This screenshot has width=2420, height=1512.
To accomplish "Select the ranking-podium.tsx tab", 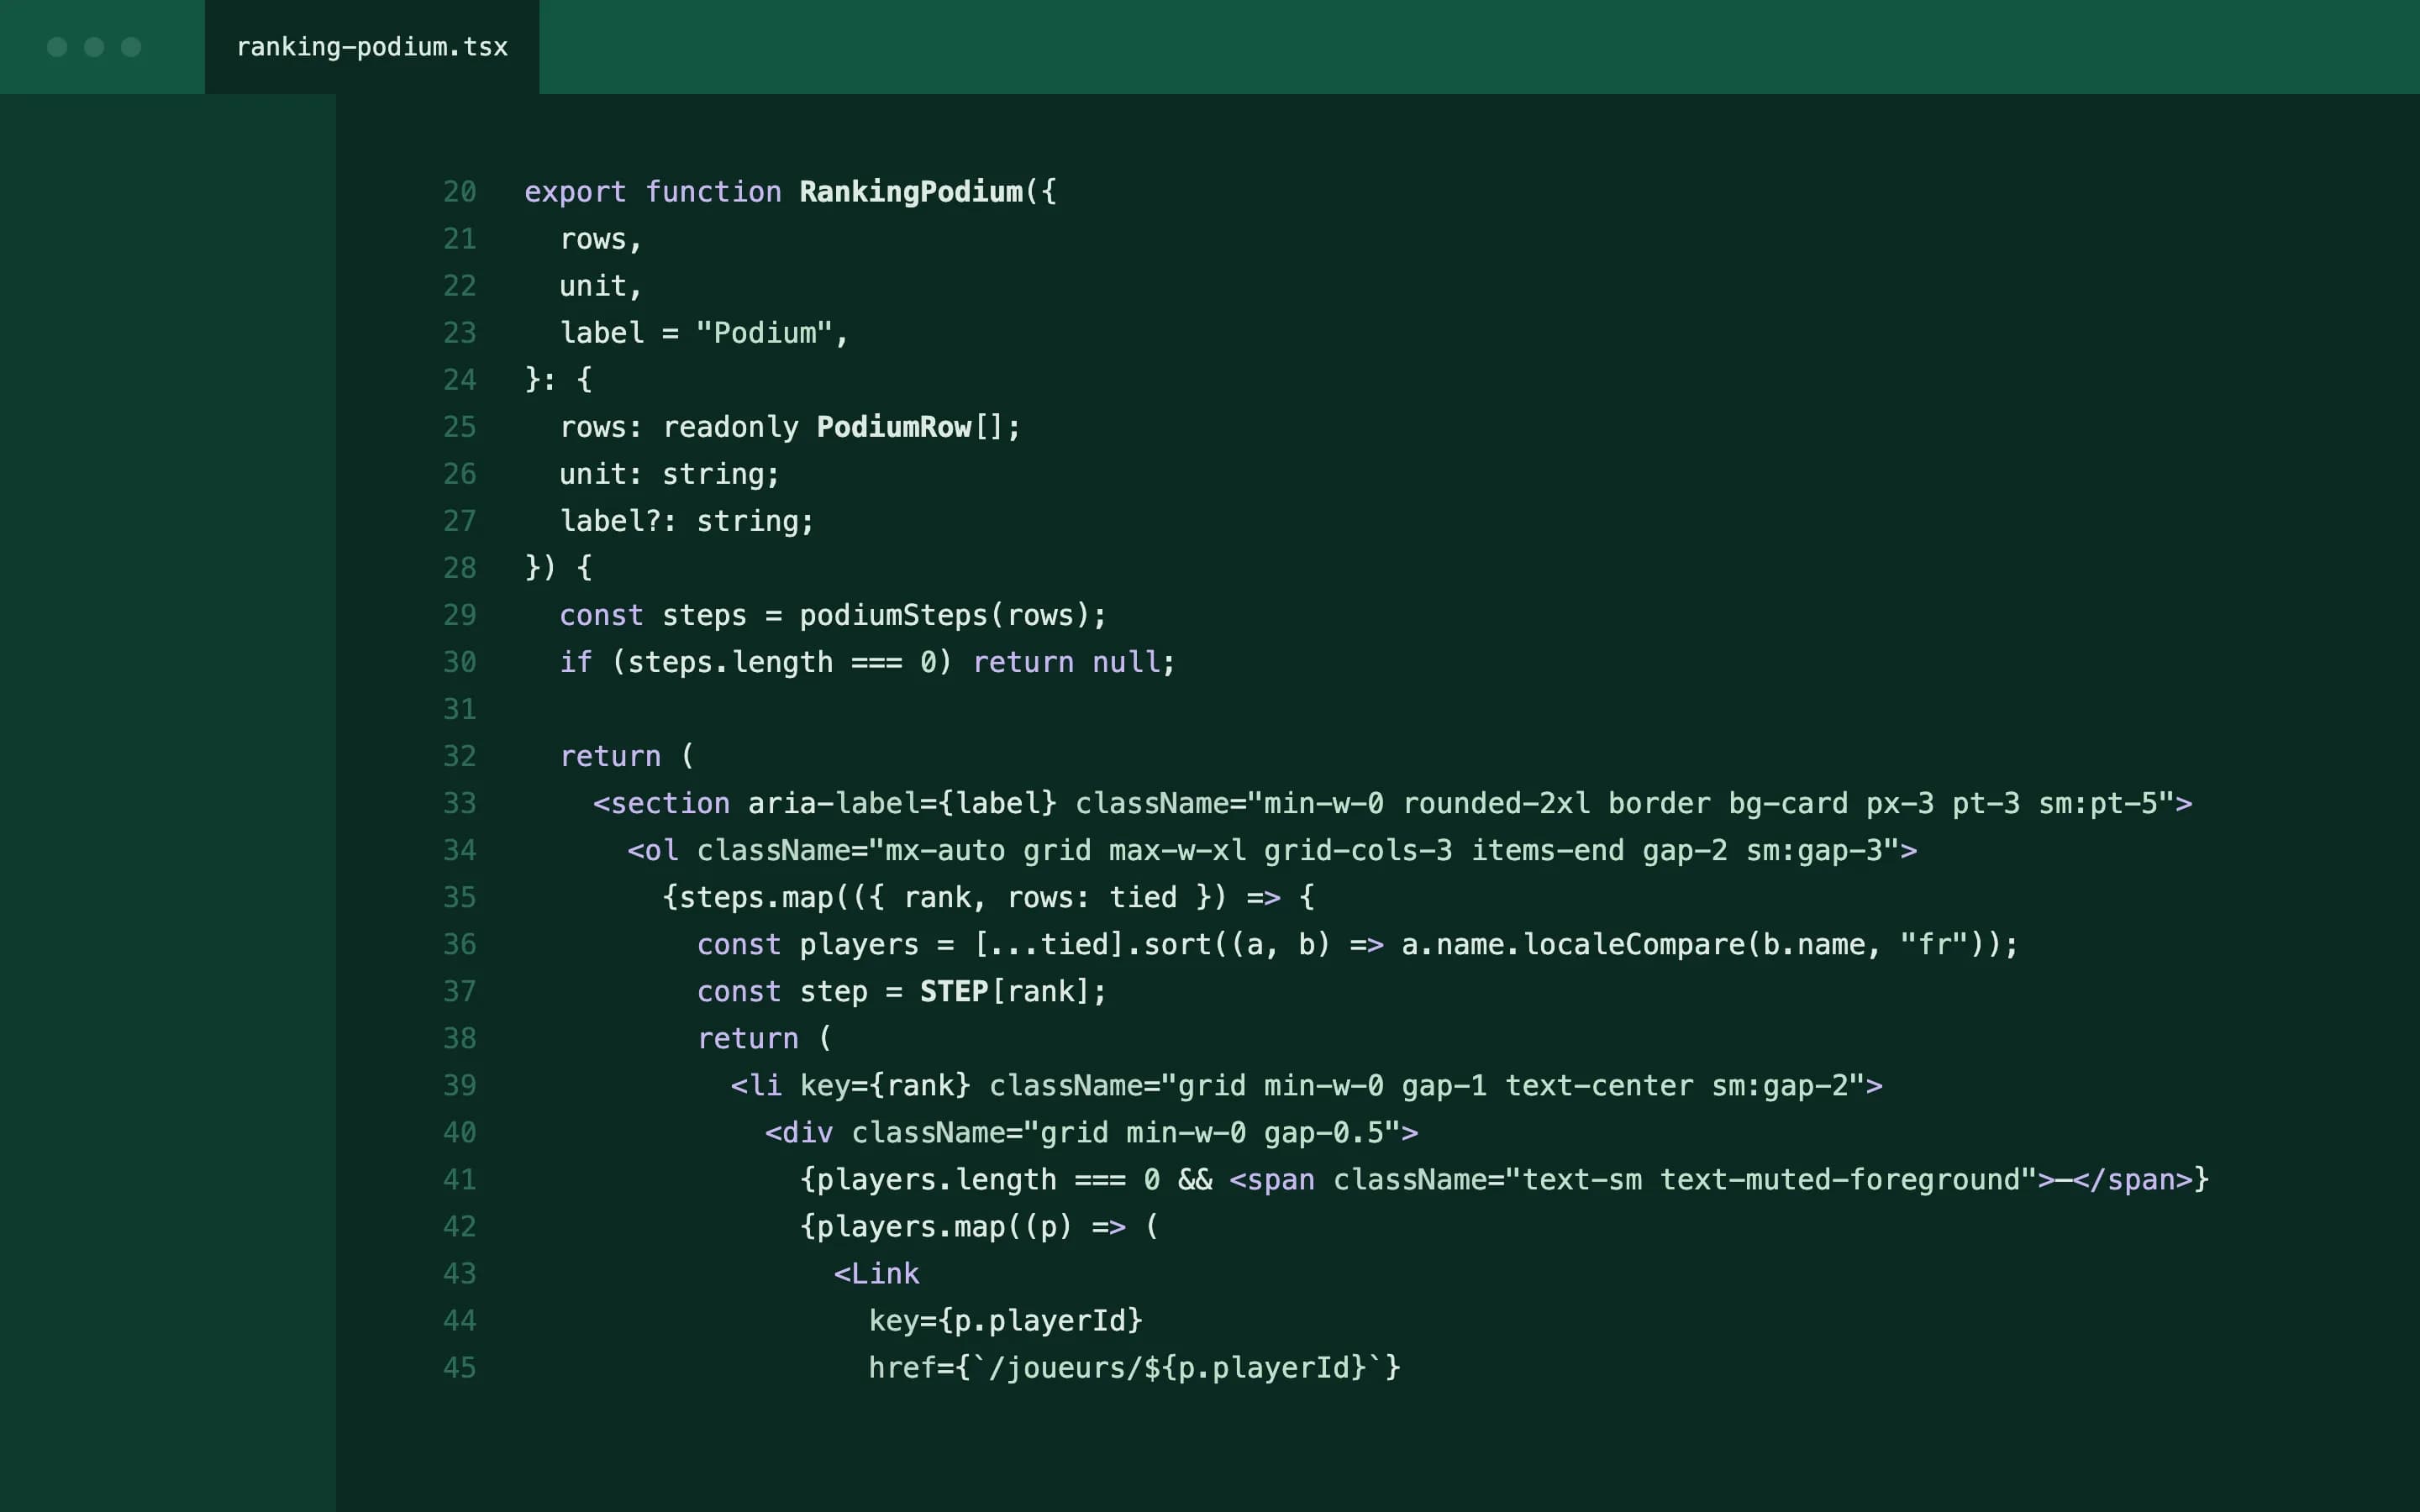I will [372, 47].
